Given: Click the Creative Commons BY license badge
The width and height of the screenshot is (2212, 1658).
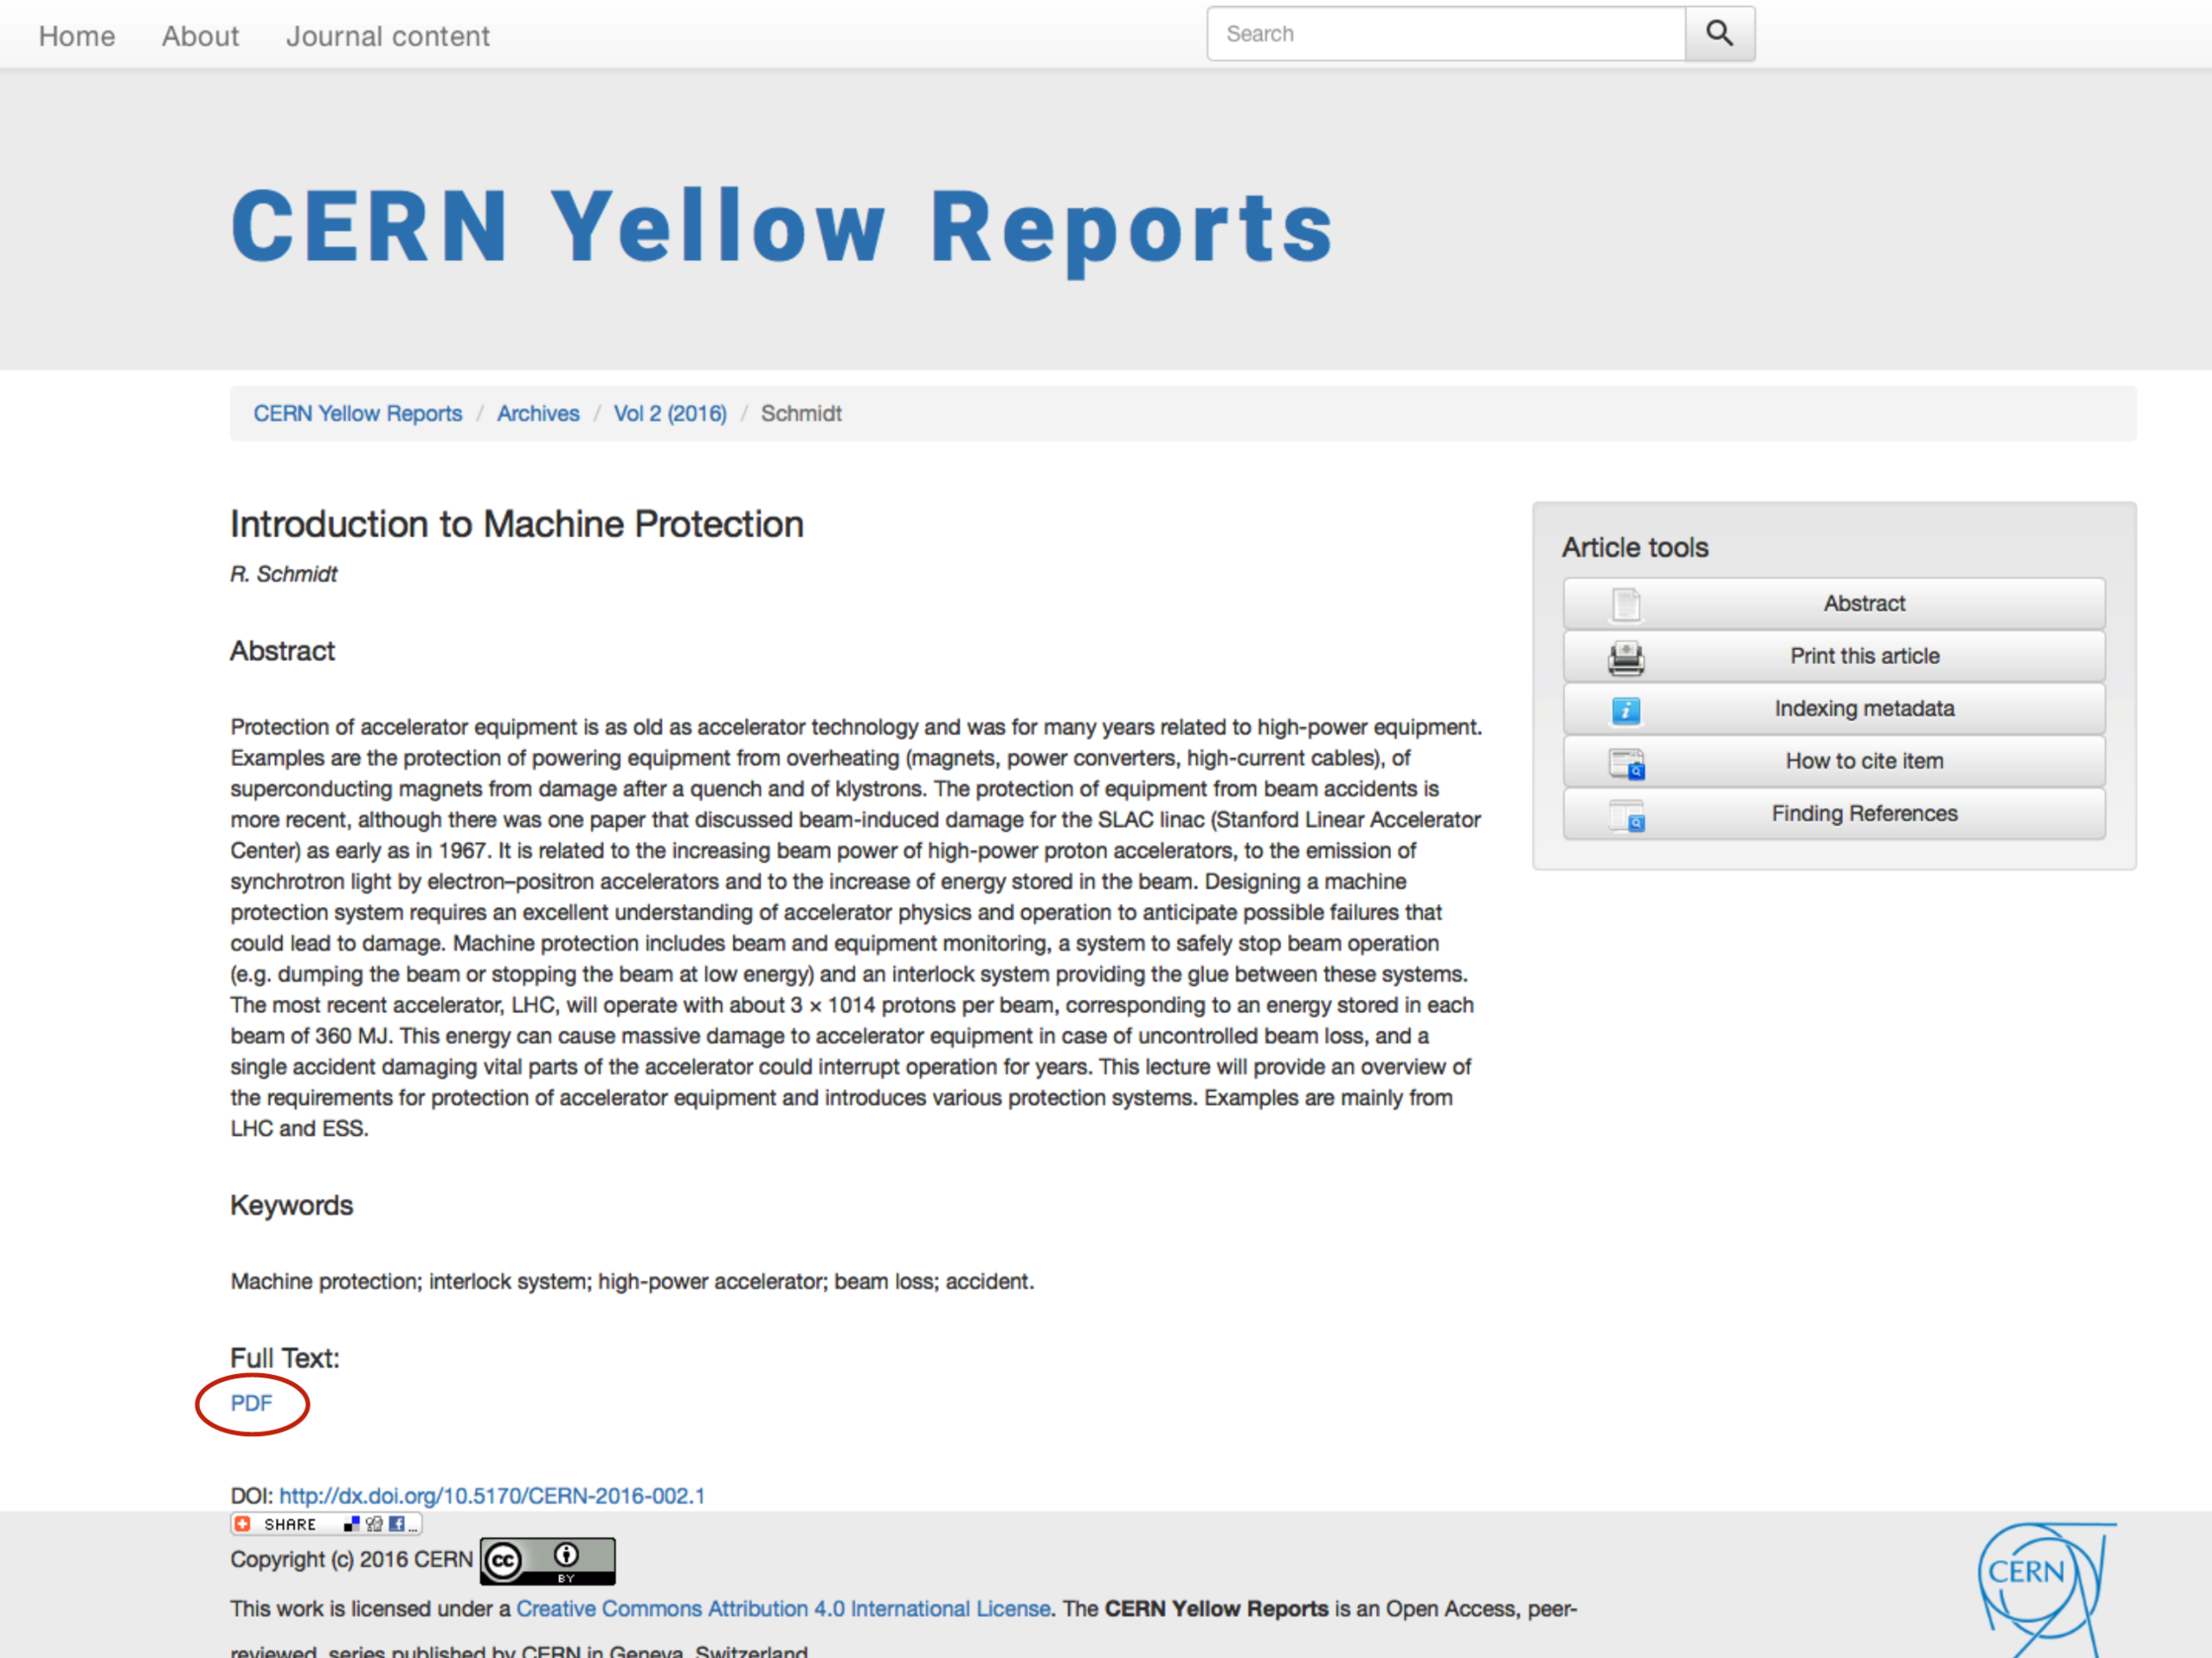Looking at the screenshot, I should tap(547, 1561).
